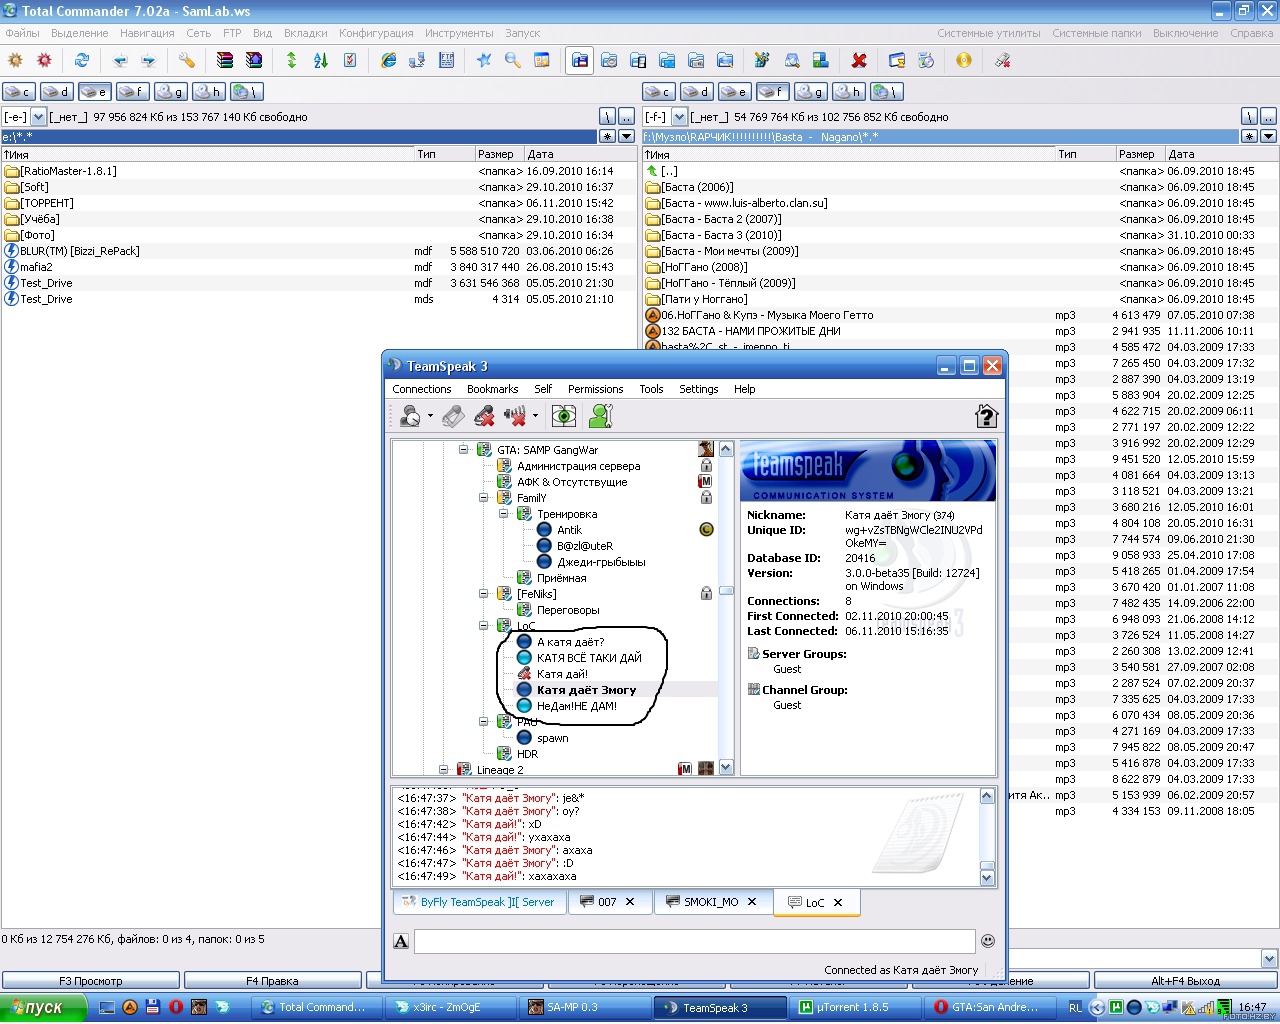Click the F3 Просмотр button
1280x1024 pixels.
(91, 981)
